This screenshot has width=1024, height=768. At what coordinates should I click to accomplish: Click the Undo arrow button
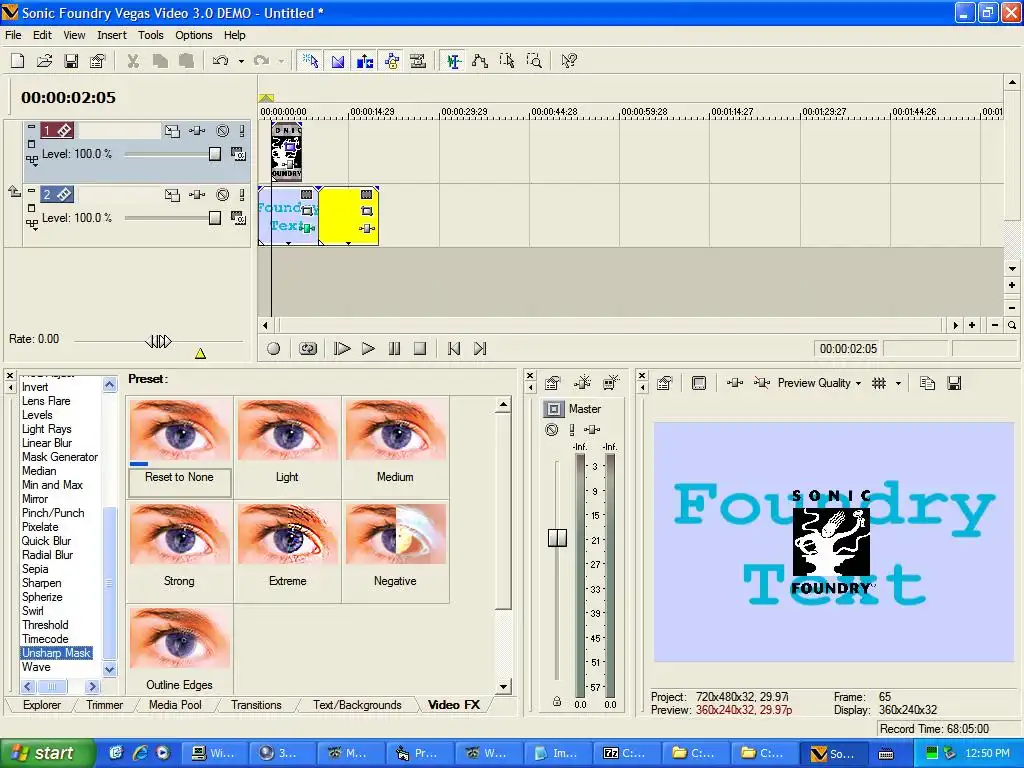click(x=221, y=61)
